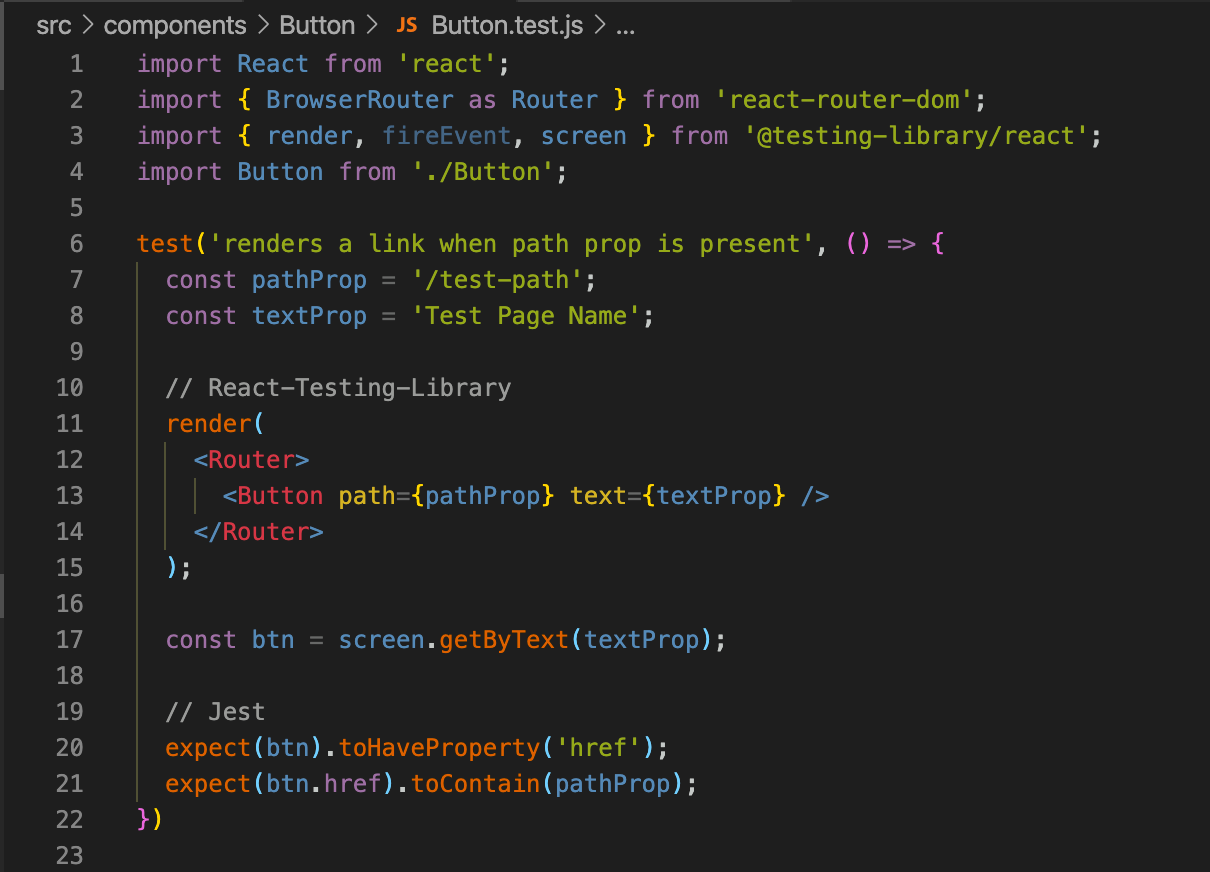Place cursor on the word 'render' on line 11

click(x=206, y=423)
